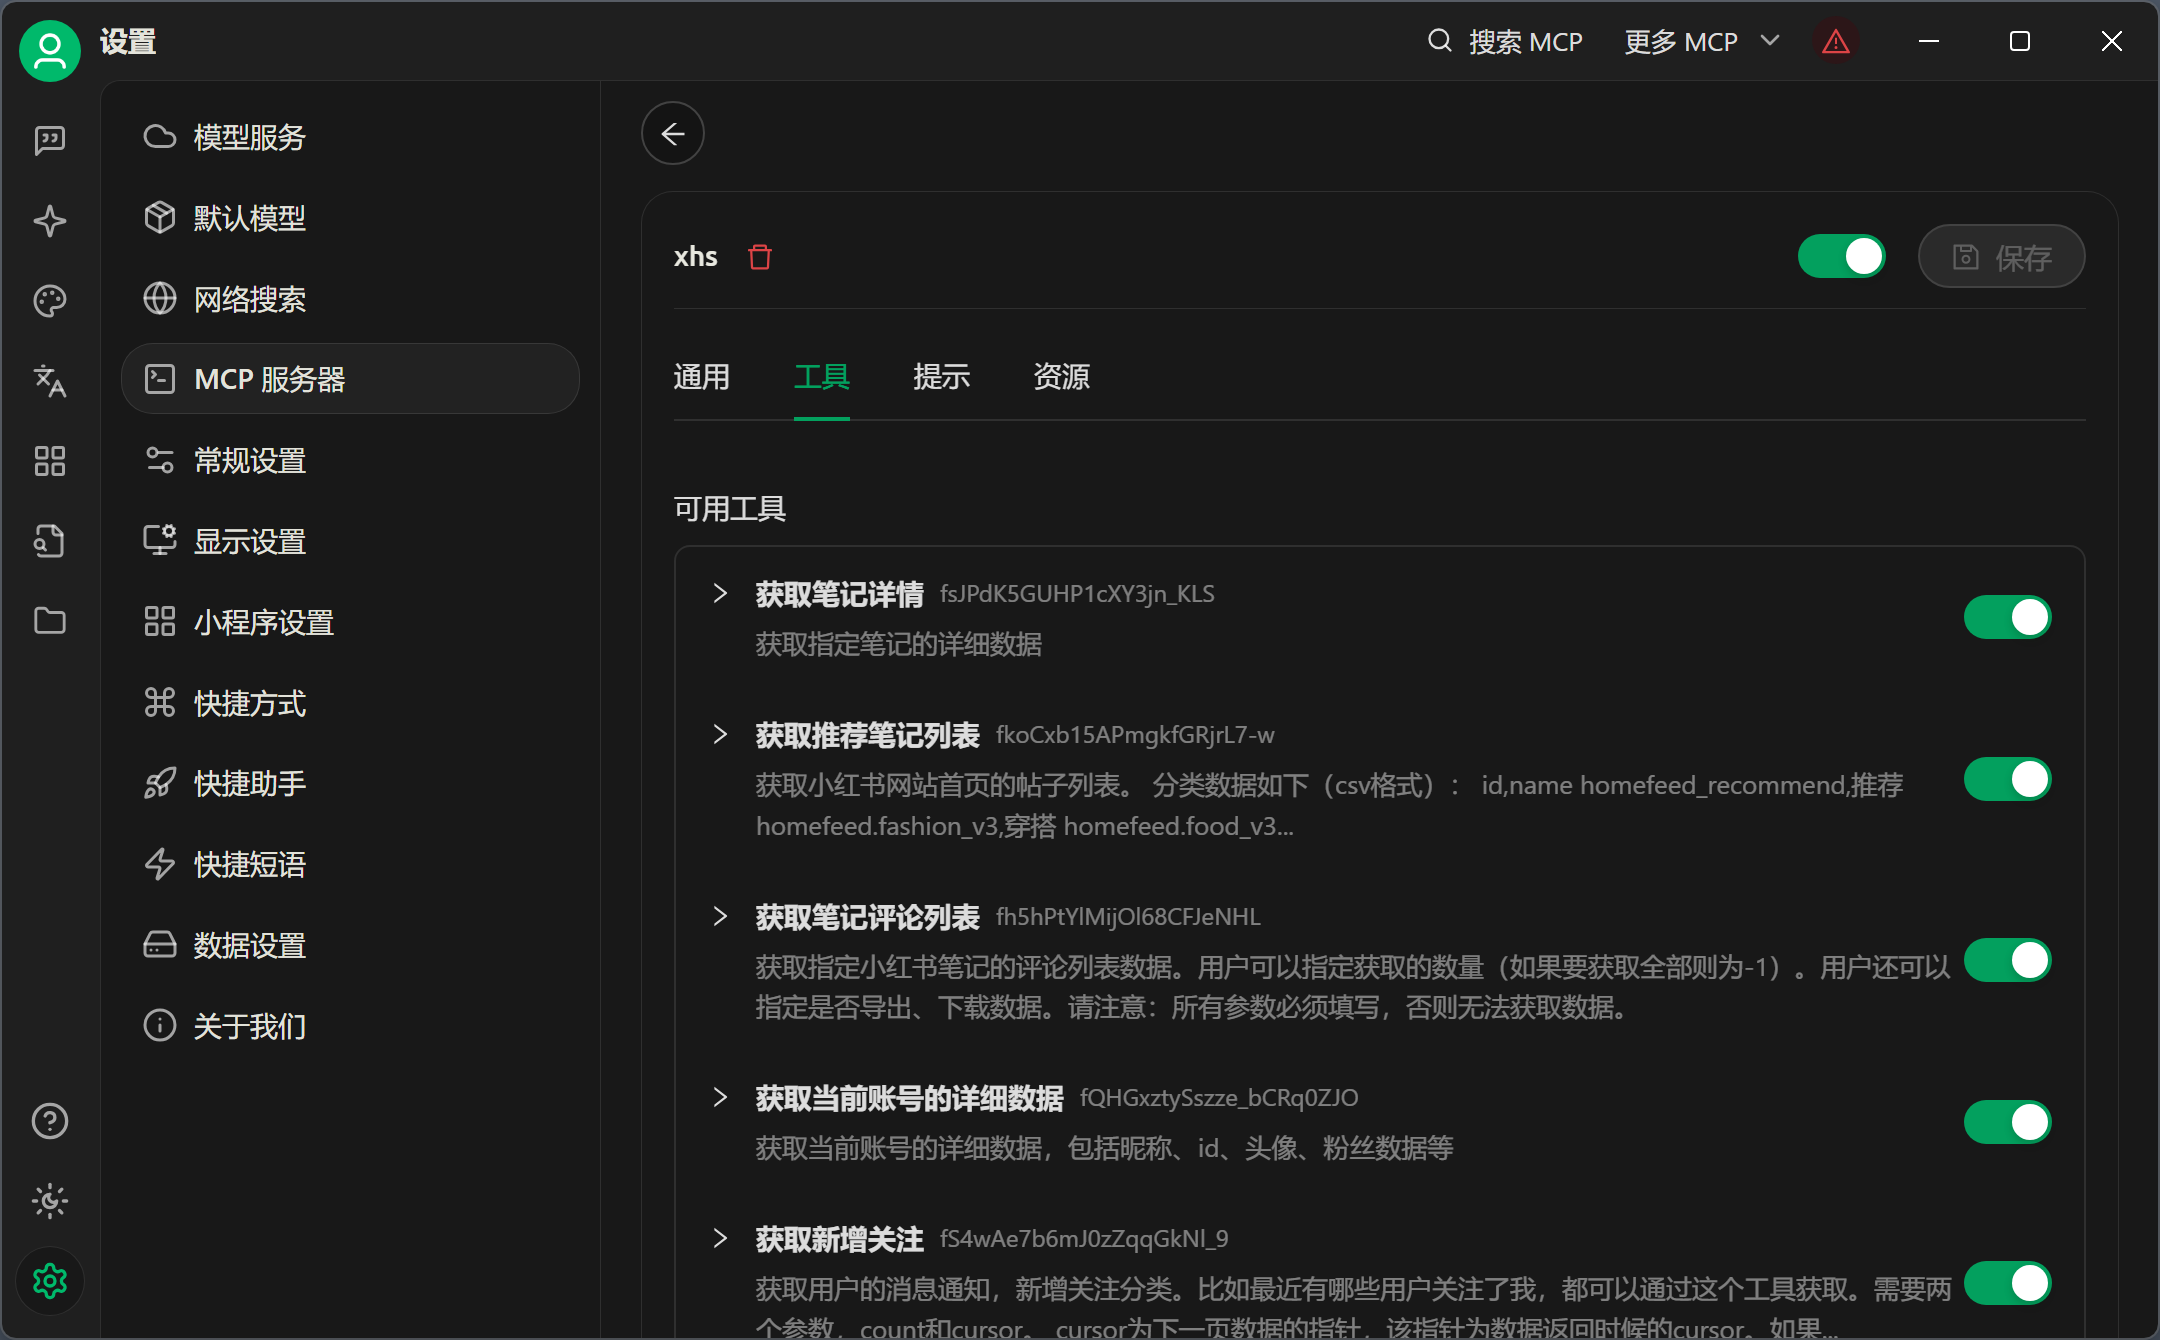Image resolution: width=2160 pixels, height=1340 pixels.
Task: Click the theme brightness icon at bottom left
Action: (x=50, y=1201)
